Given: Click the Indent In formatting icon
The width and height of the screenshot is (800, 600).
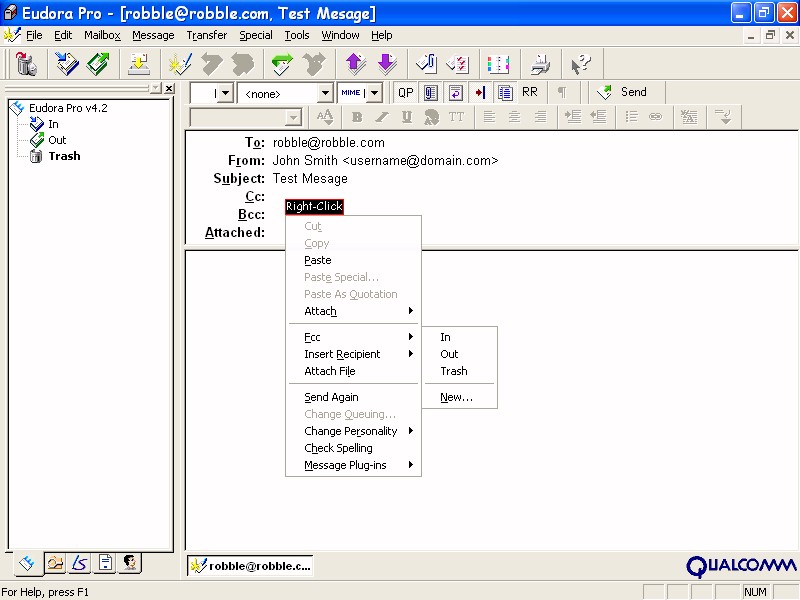Looking at the screenshot, I should point(573,117).
